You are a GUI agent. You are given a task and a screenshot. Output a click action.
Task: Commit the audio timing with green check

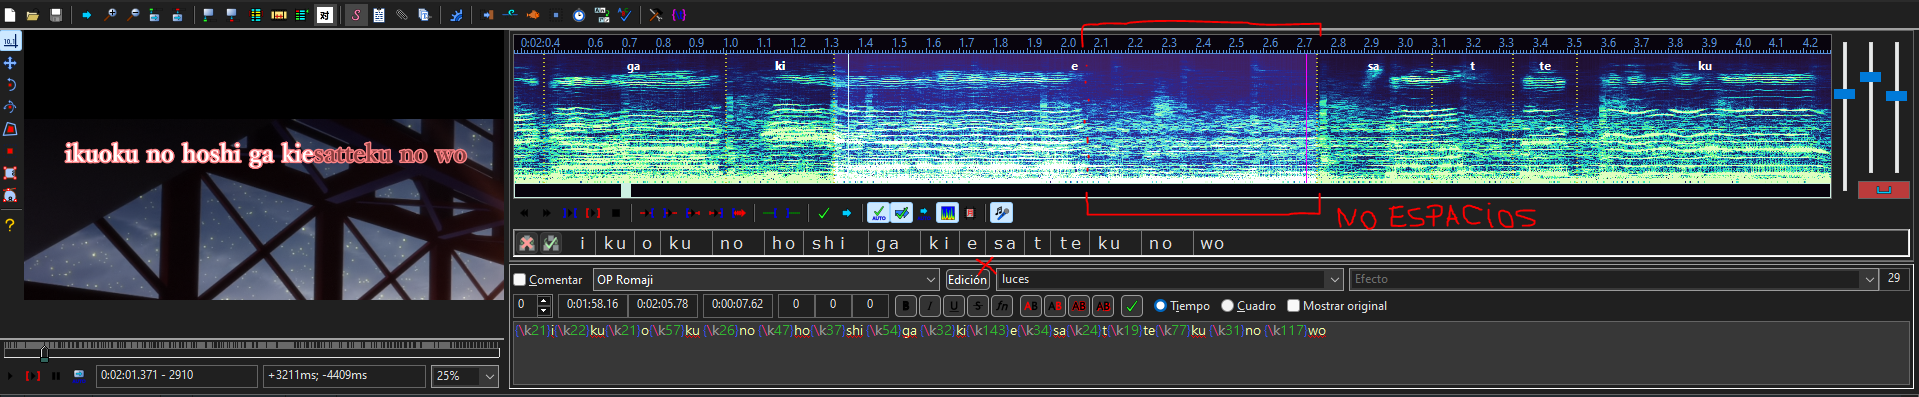824,213
